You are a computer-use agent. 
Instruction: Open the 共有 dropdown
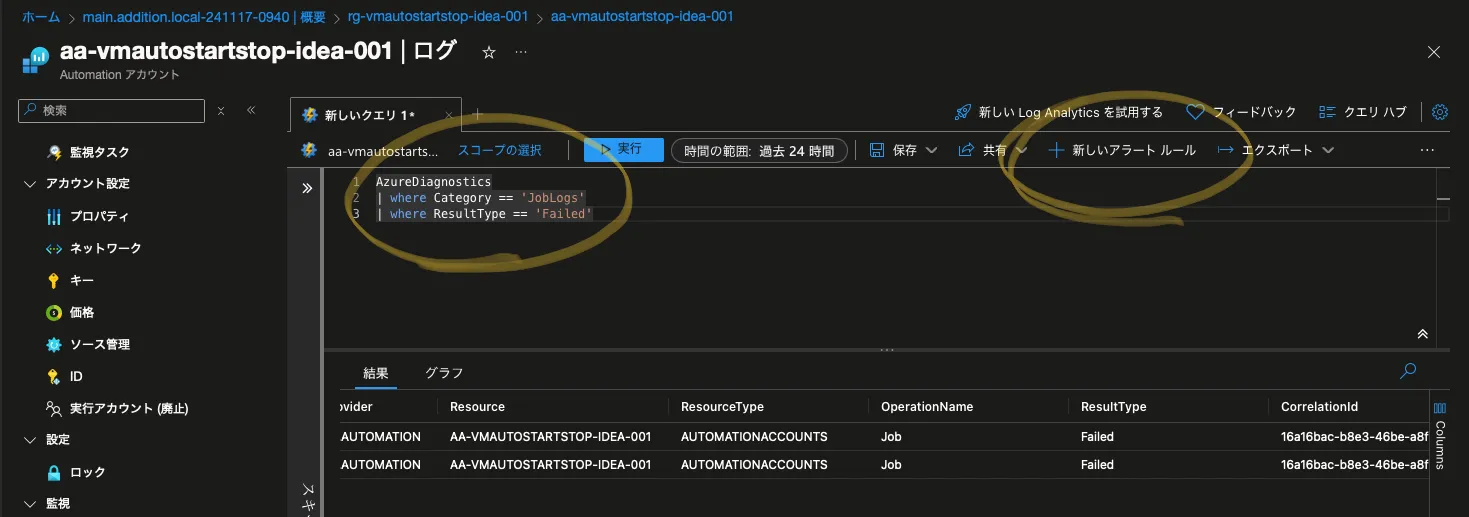coord(994,150)
